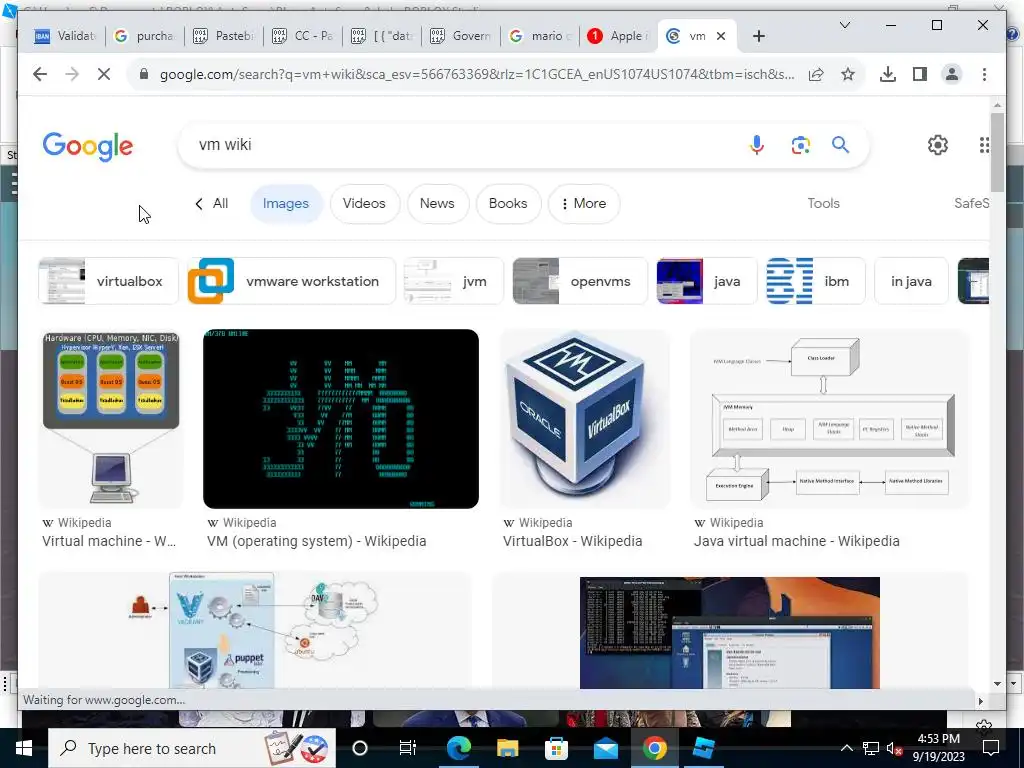Switch to the Validat tab

pyautogui.click(x=65, y=36)
